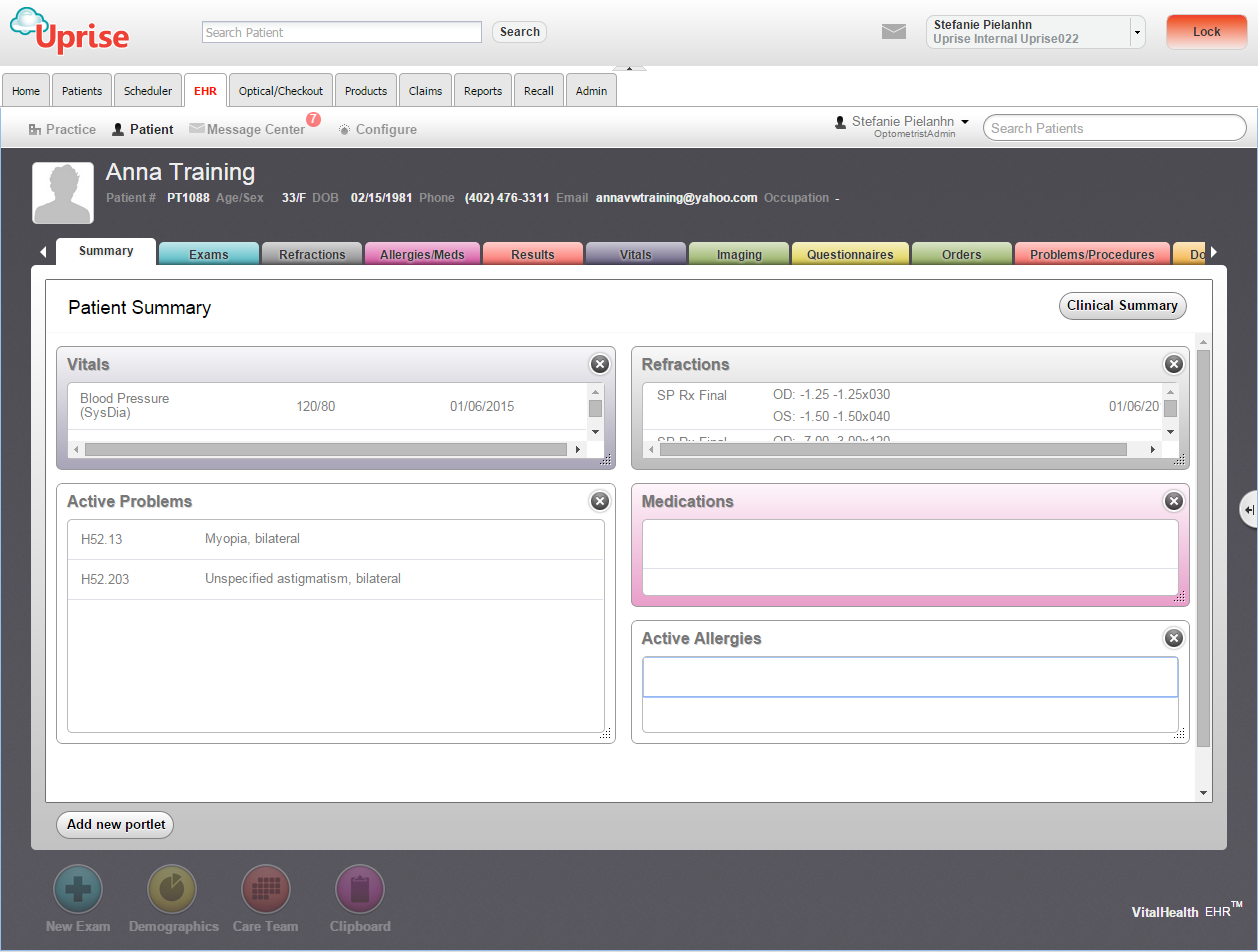Open the Claims tab
This screenshot has height=952, width=1258.
(425, 90)
